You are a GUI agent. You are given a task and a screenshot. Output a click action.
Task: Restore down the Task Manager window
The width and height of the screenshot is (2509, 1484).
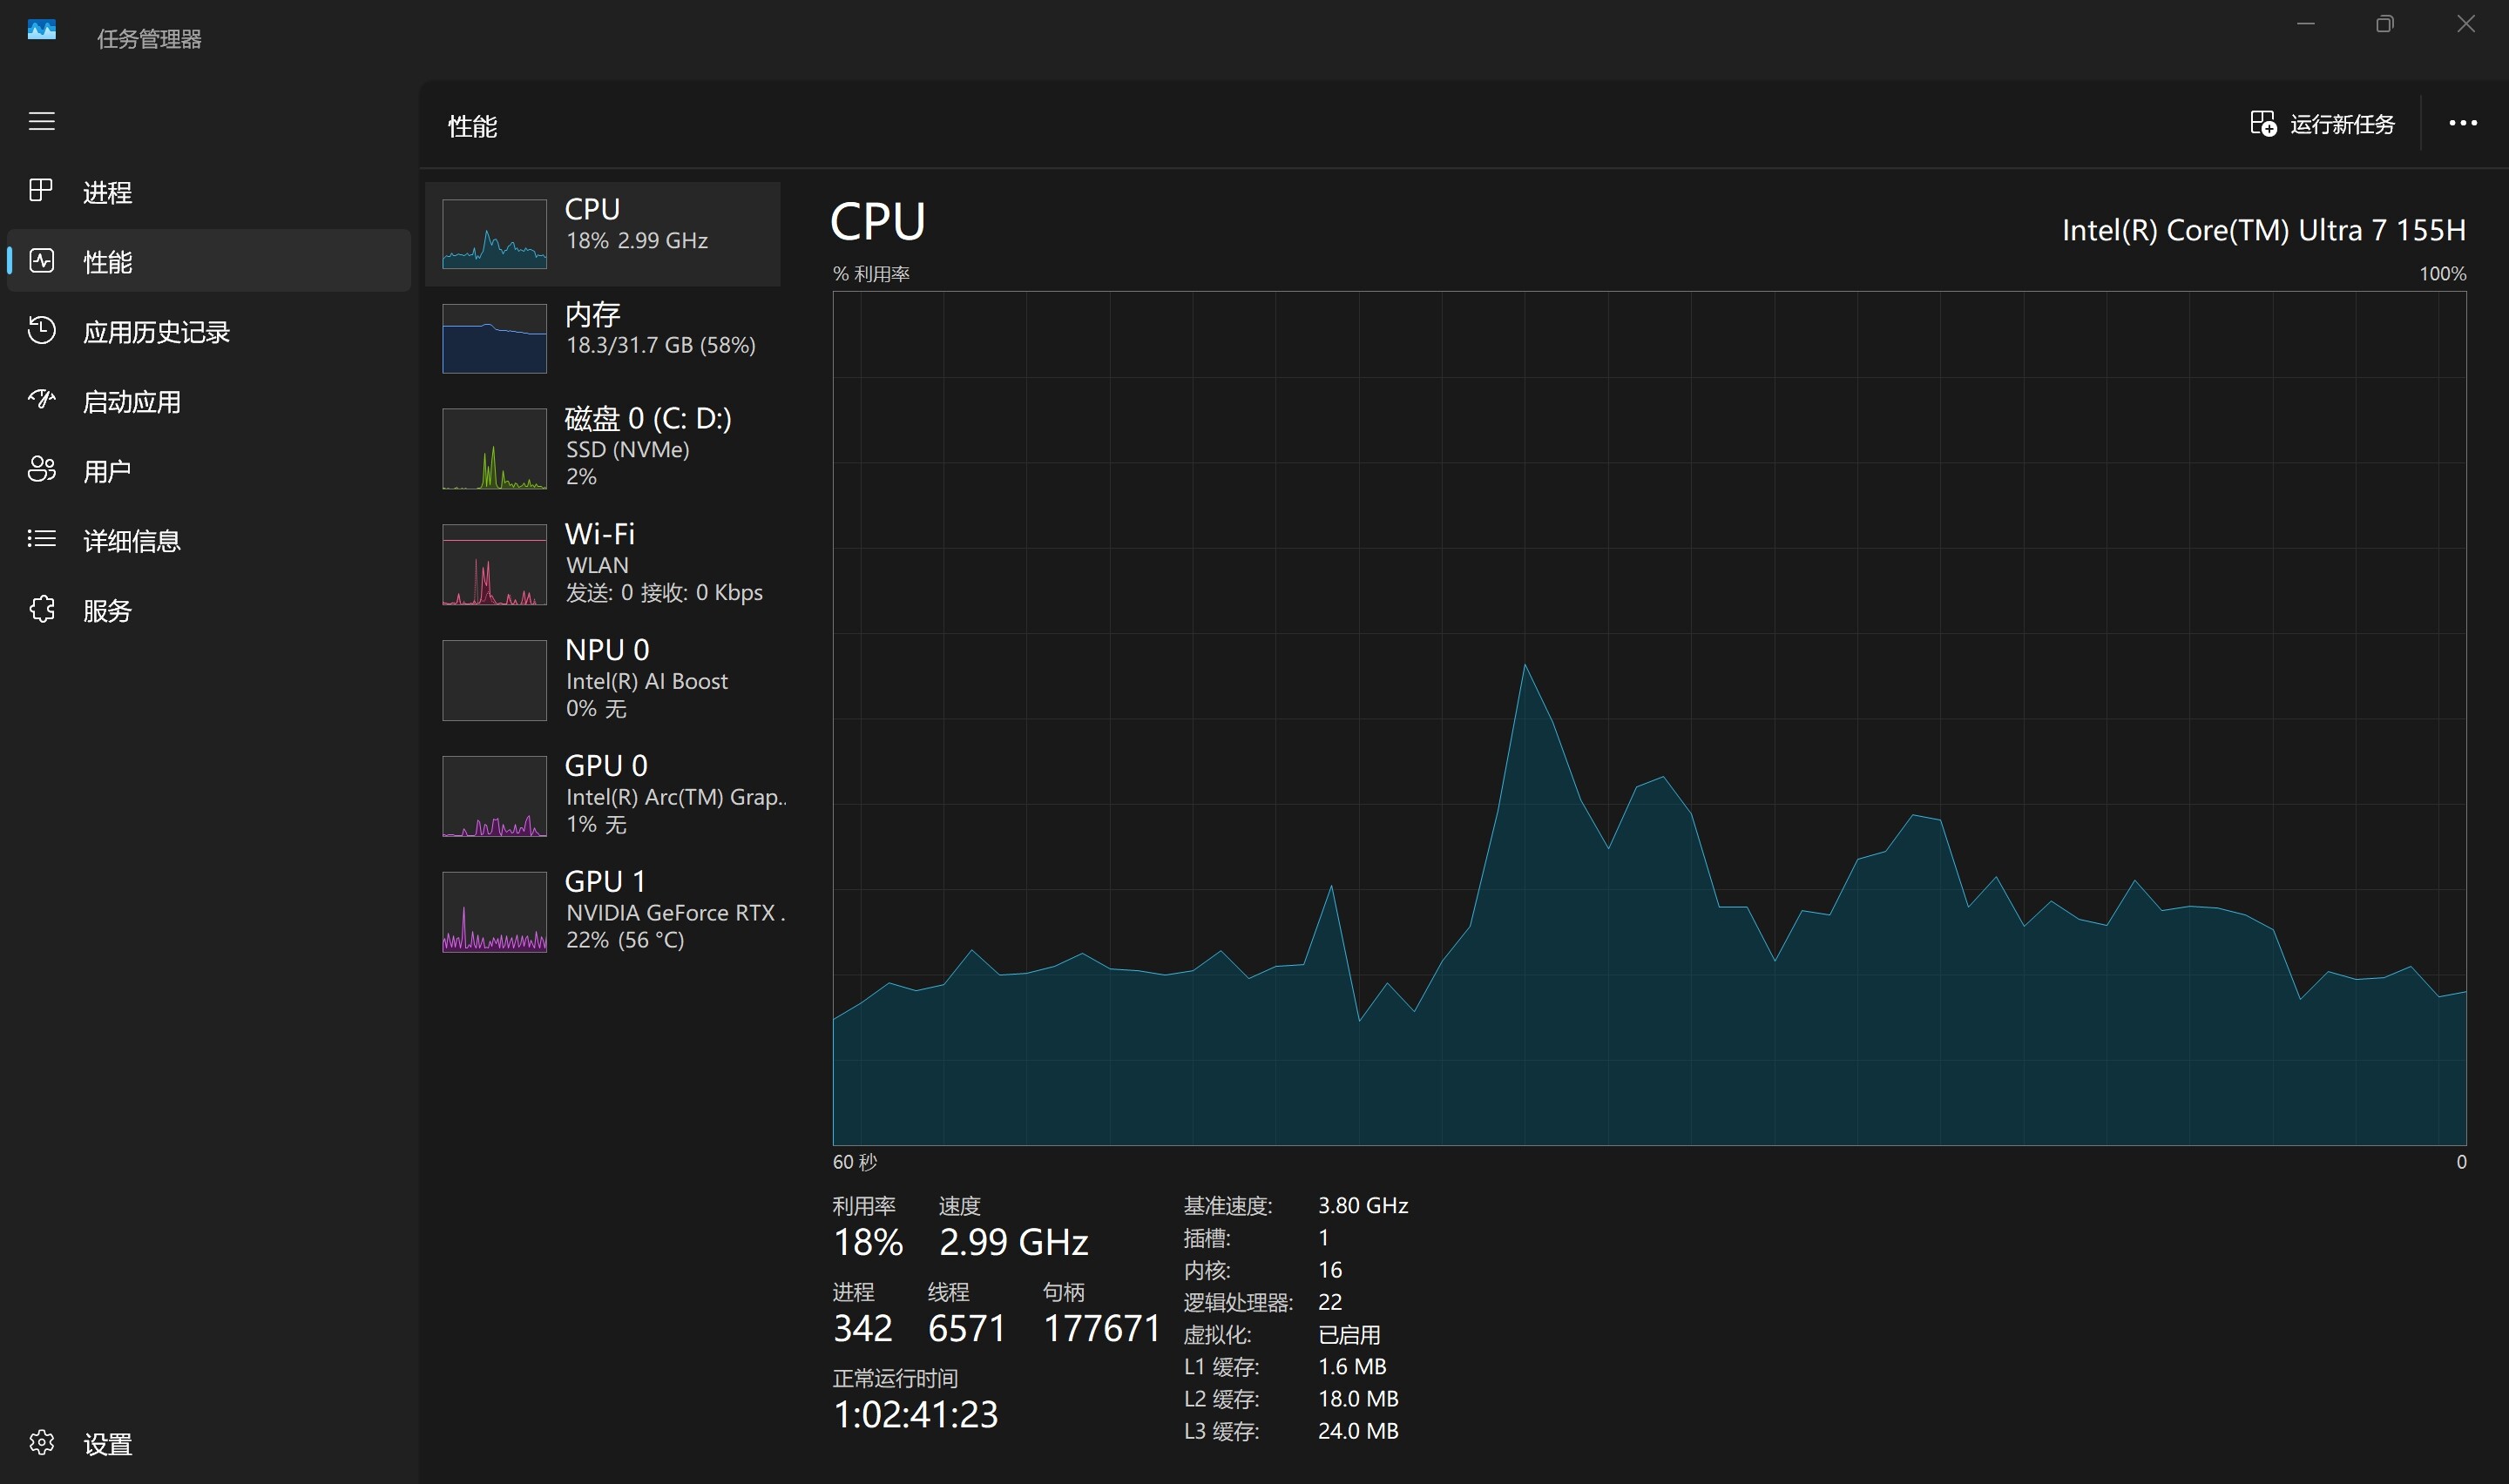coord(2385,24)
